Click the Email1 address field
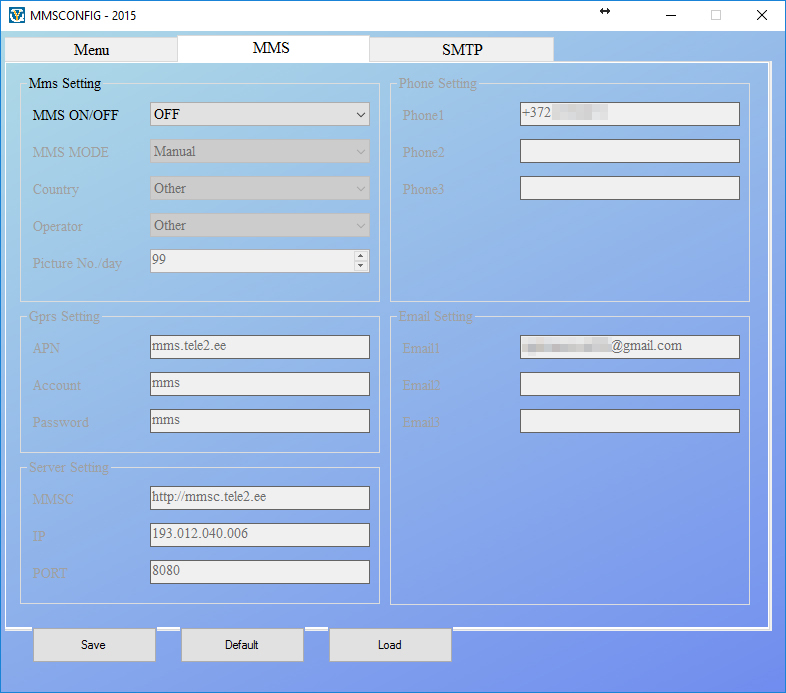 click(630, 347)
